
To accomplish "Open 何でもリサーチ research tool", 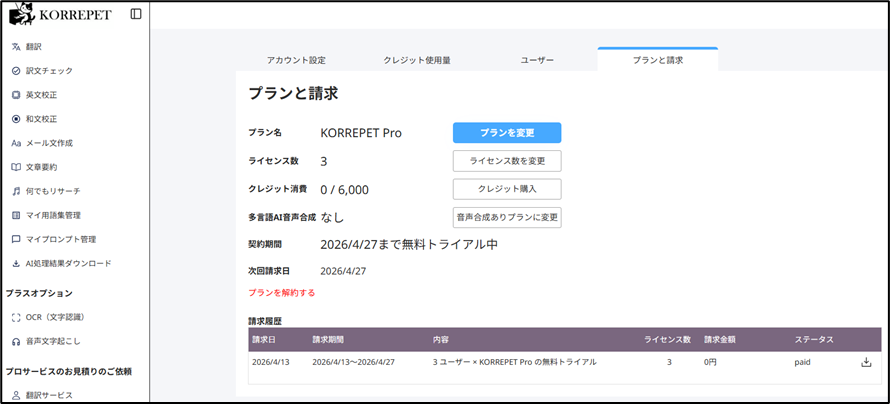I will [x=53, y=191].
